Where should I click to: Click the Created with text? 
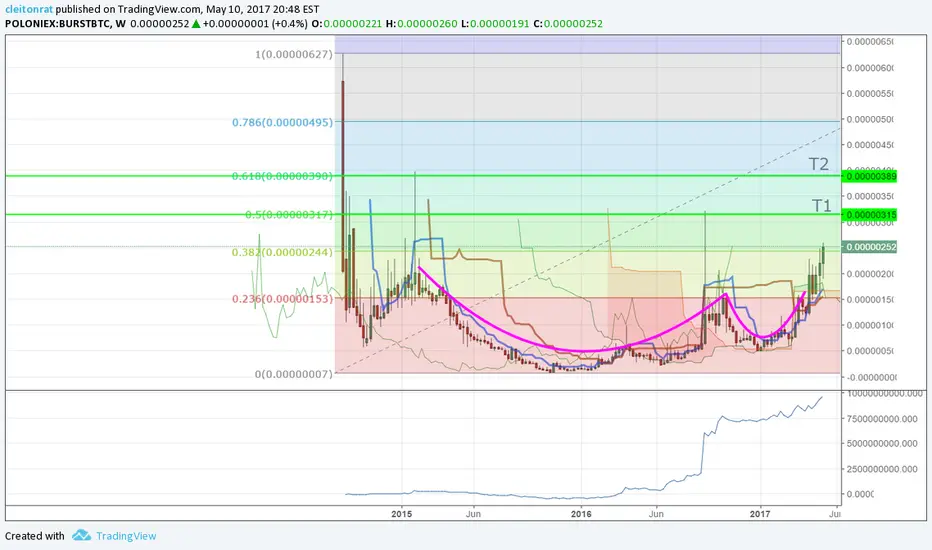click(x=34, y=536)
